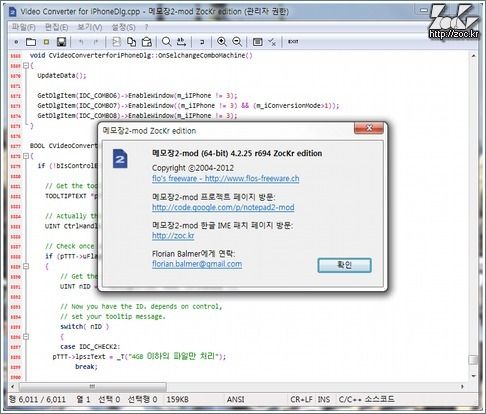Viewport: 486px width, 414px height.
Task: Open the 편집(E) menu
Action: pyautogui.click(x=57, y=27)
